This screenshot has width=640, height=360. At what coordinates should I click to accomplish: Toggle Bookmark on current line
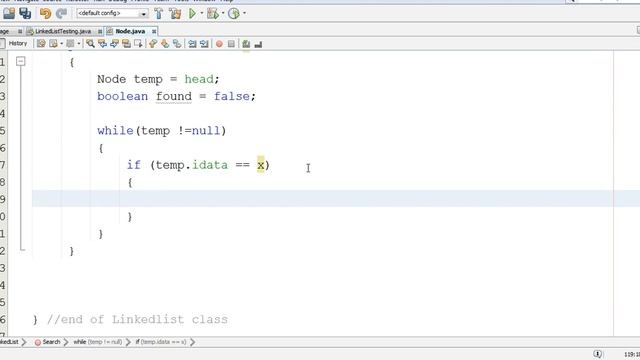[x=177, y=44]
